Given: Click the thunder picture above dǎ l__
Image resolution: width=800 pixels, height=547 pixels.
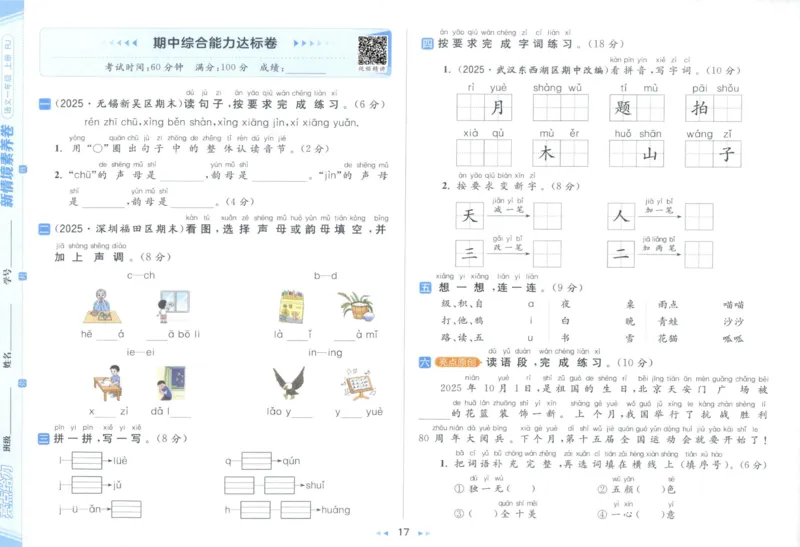Looking at the screenshot, I should pyautogui.click(x=171, y=383).
